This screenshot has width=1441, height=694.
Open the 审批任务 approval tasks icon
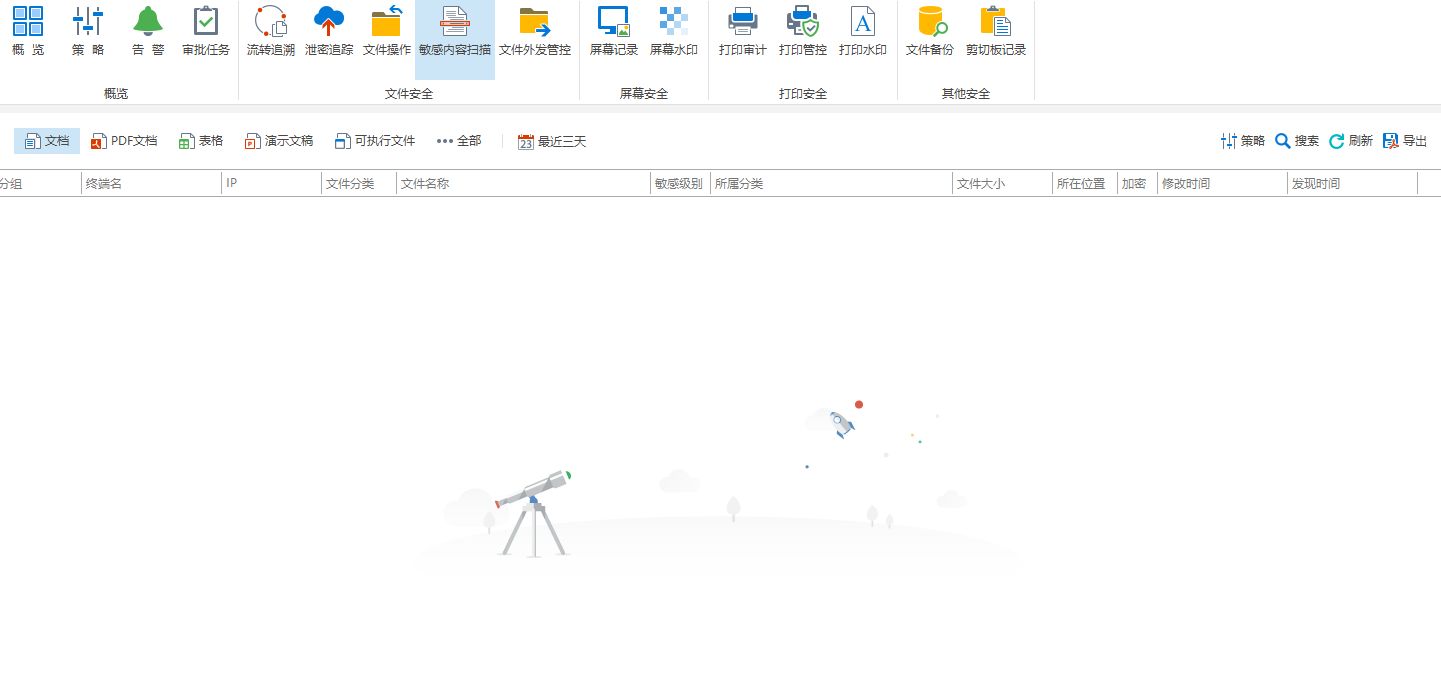[x=206, y=30]
